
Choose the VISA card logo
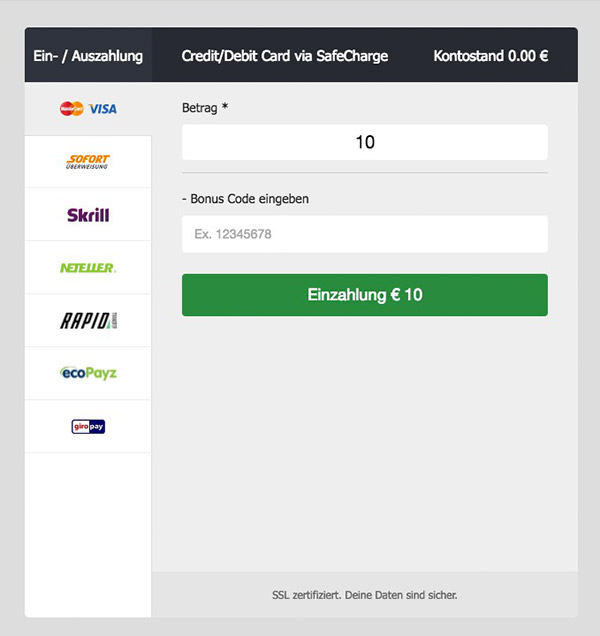(x=103, y=109)
